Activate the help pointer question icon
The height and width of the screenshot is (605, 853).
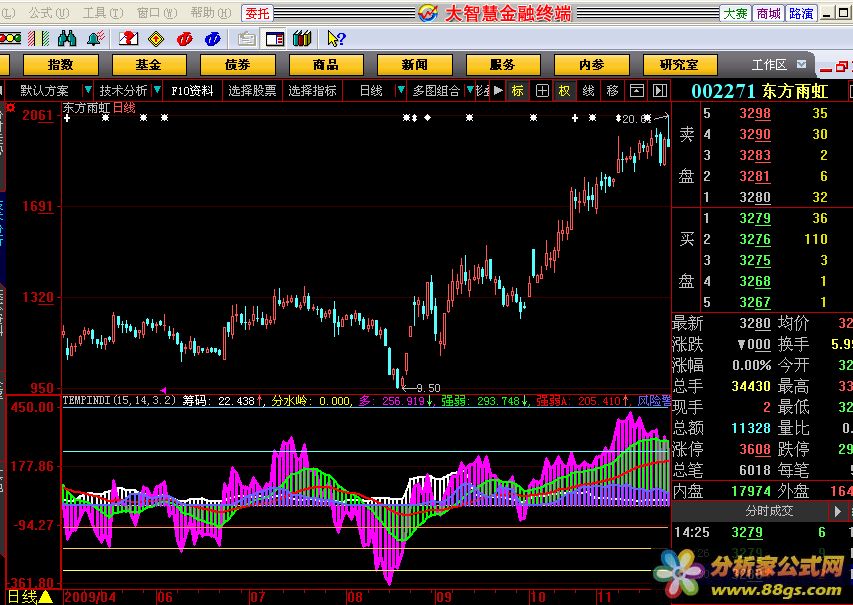click(x=336, y=39)
